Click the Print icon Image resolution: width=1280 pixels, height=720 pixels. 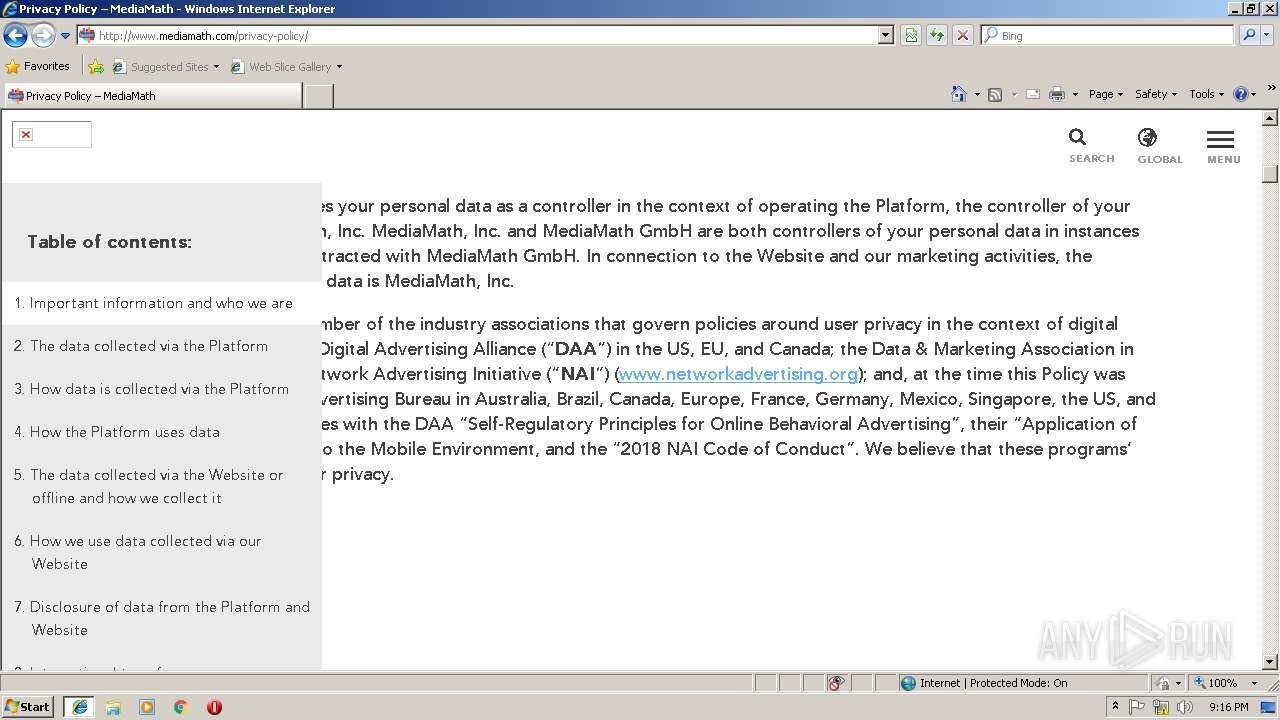point(1057,94)
